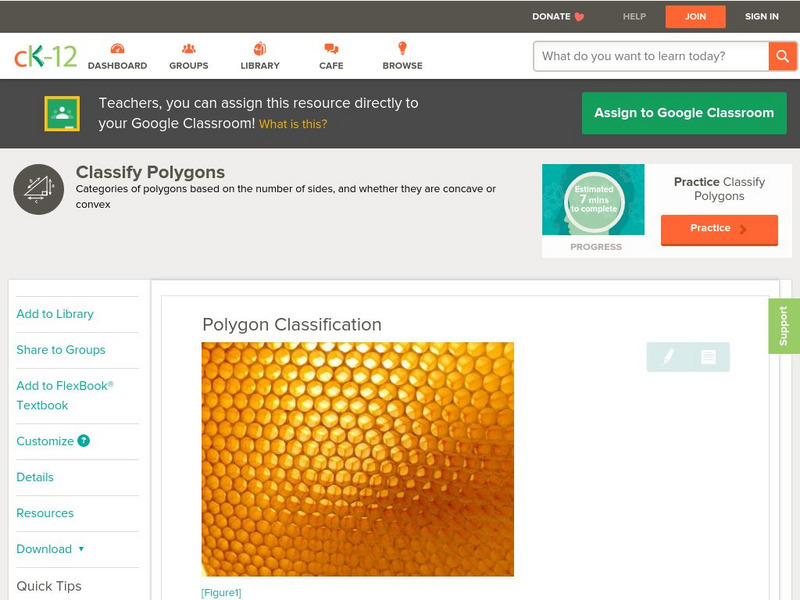The image size is (800, 600).
Task: Open the Dashboard gauge icon
Action: click(118, 48)
